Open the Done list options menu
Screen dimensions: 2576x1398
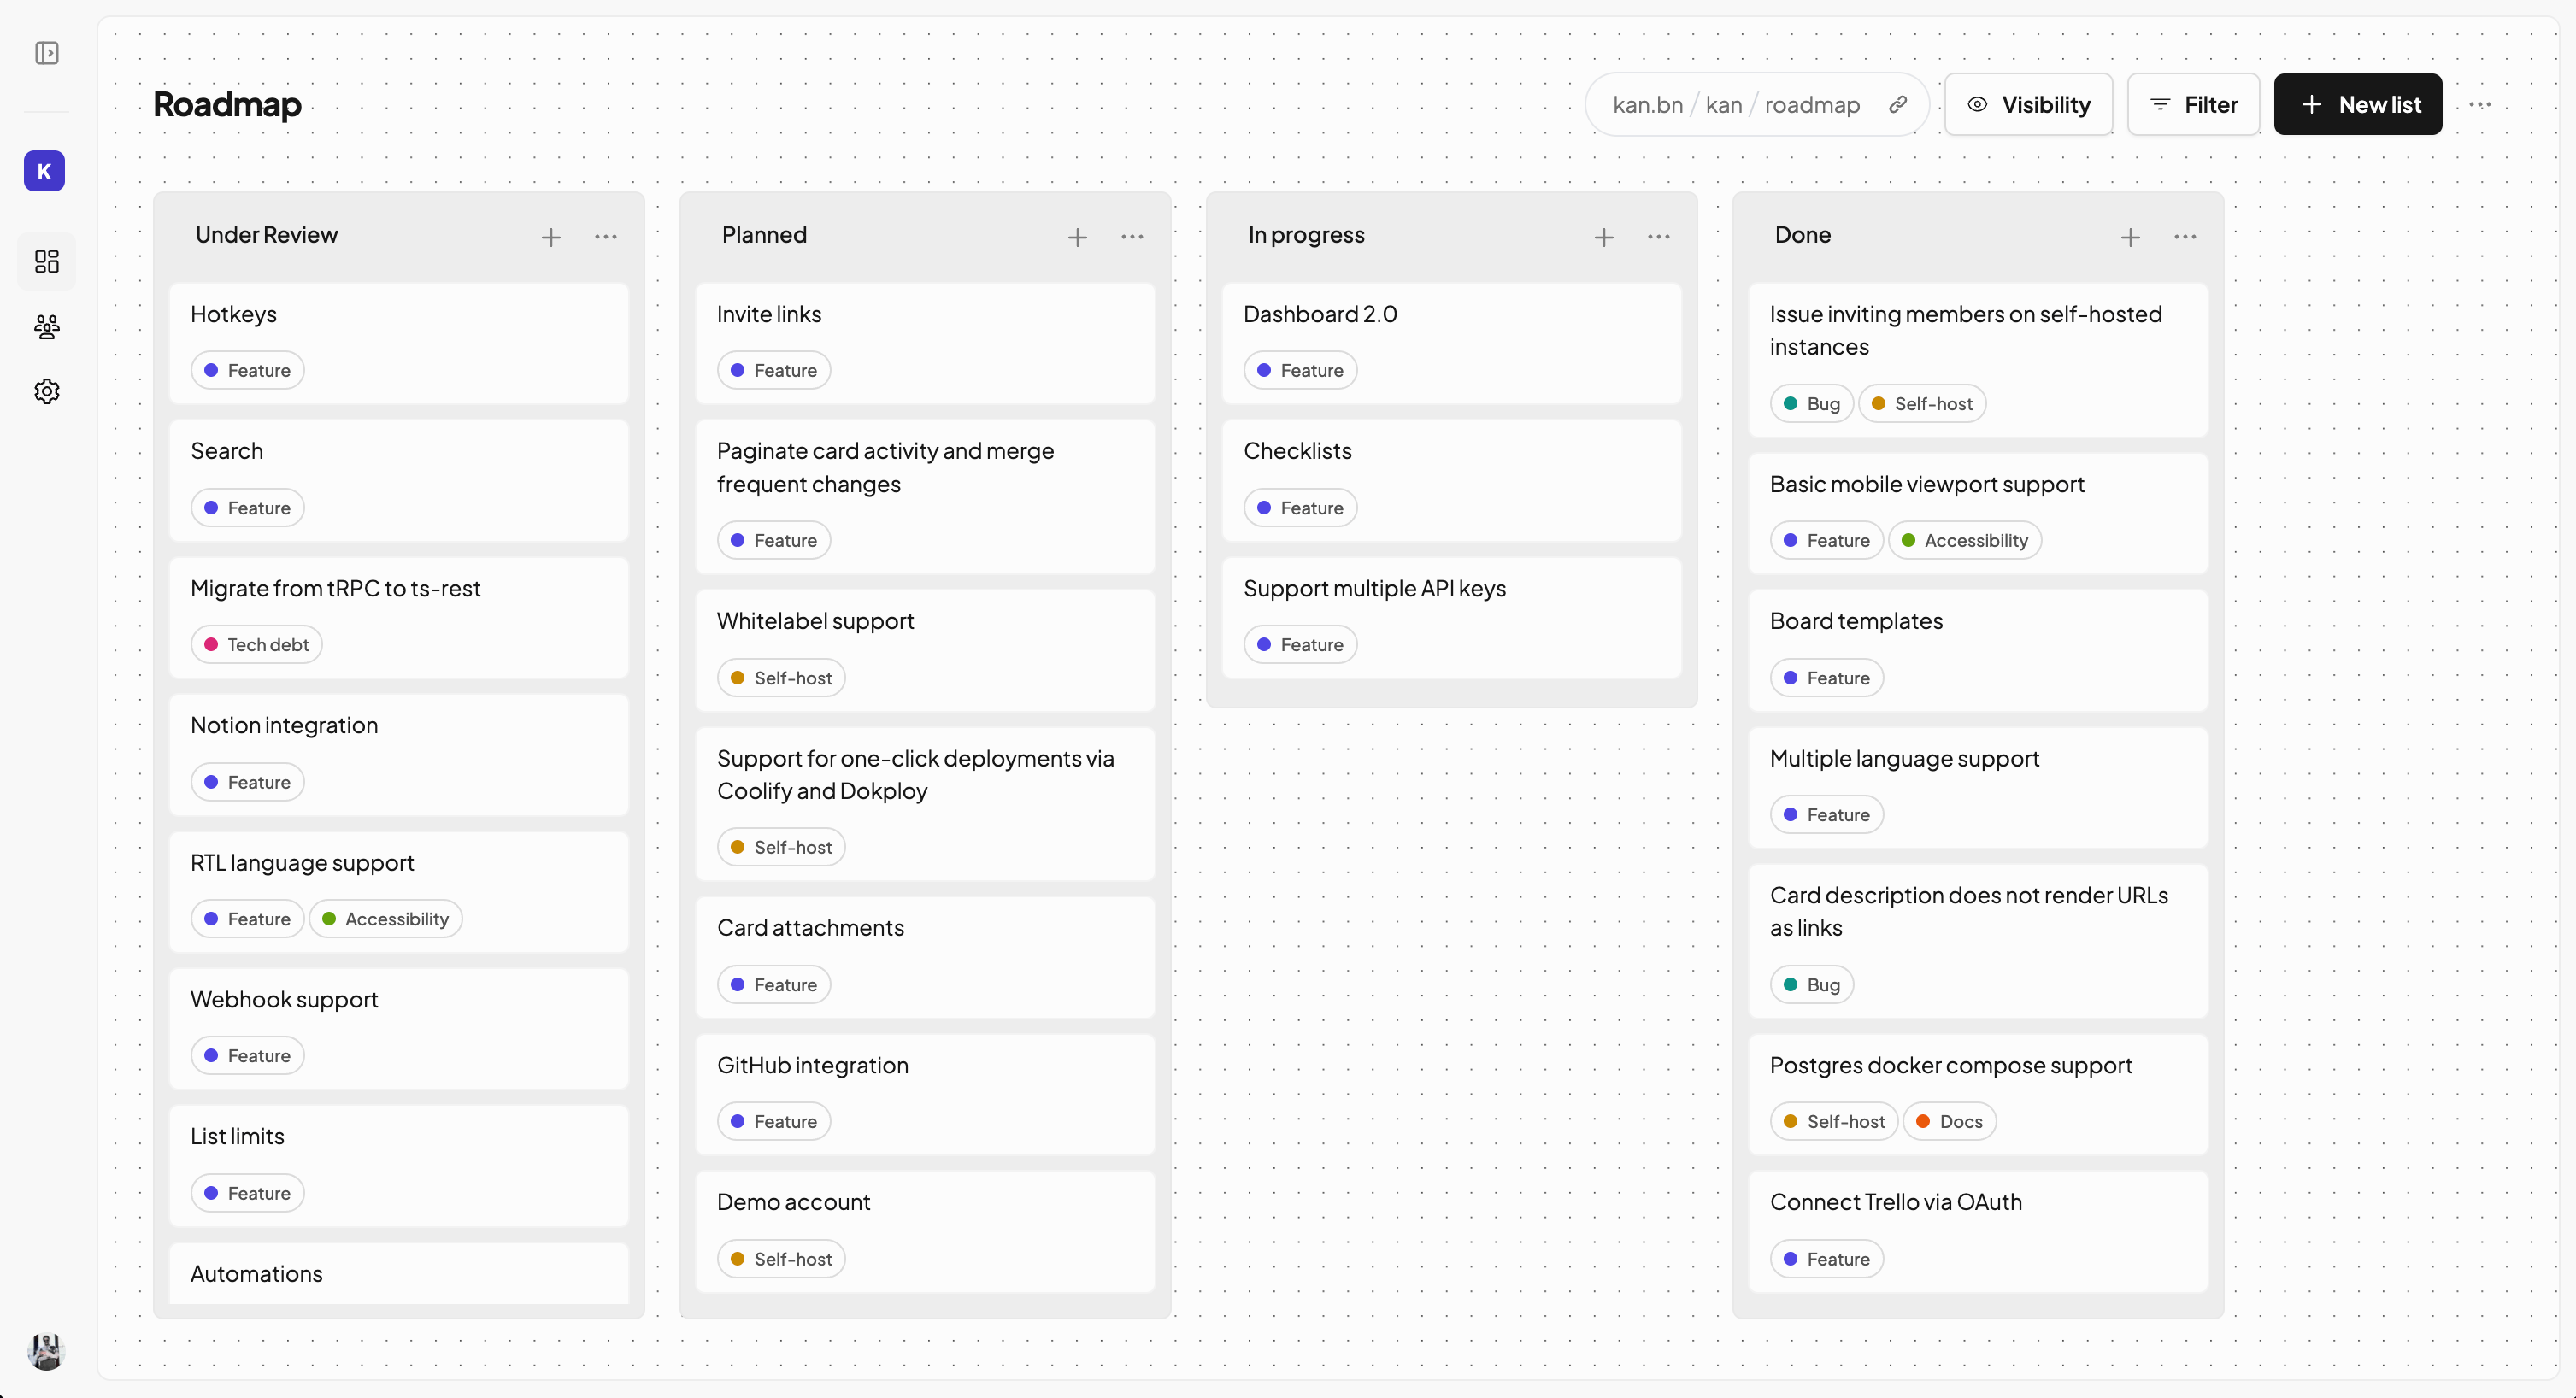2185,237
